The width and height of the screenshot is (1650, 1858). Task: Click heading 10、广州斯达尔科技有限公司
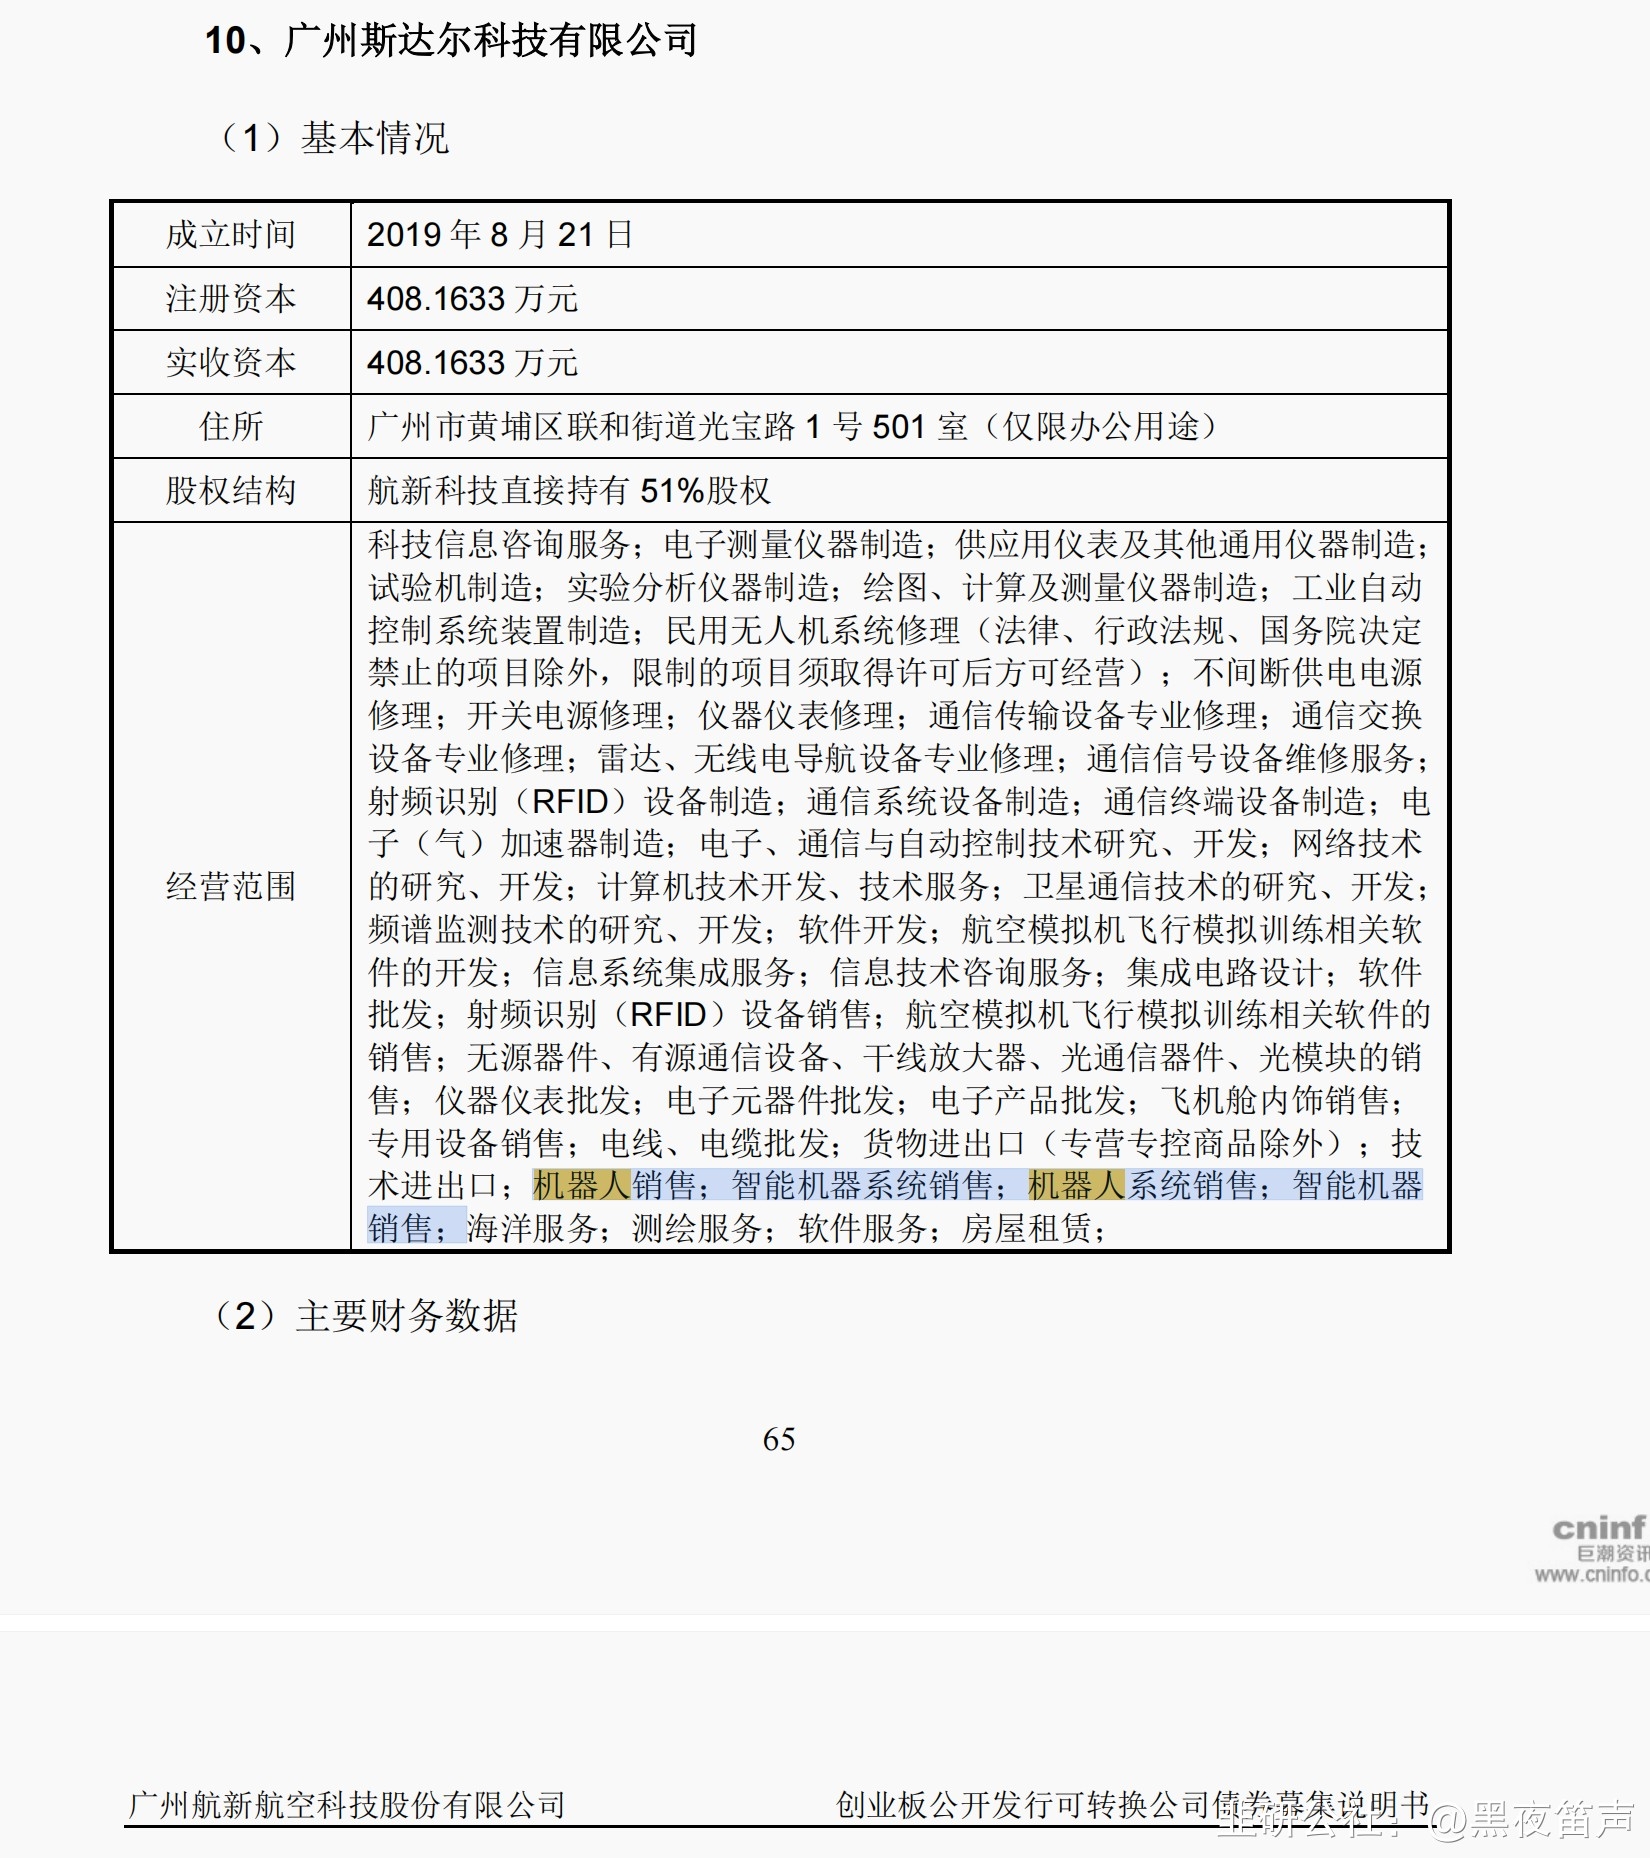pyautogui.click(x=450, y=41)
